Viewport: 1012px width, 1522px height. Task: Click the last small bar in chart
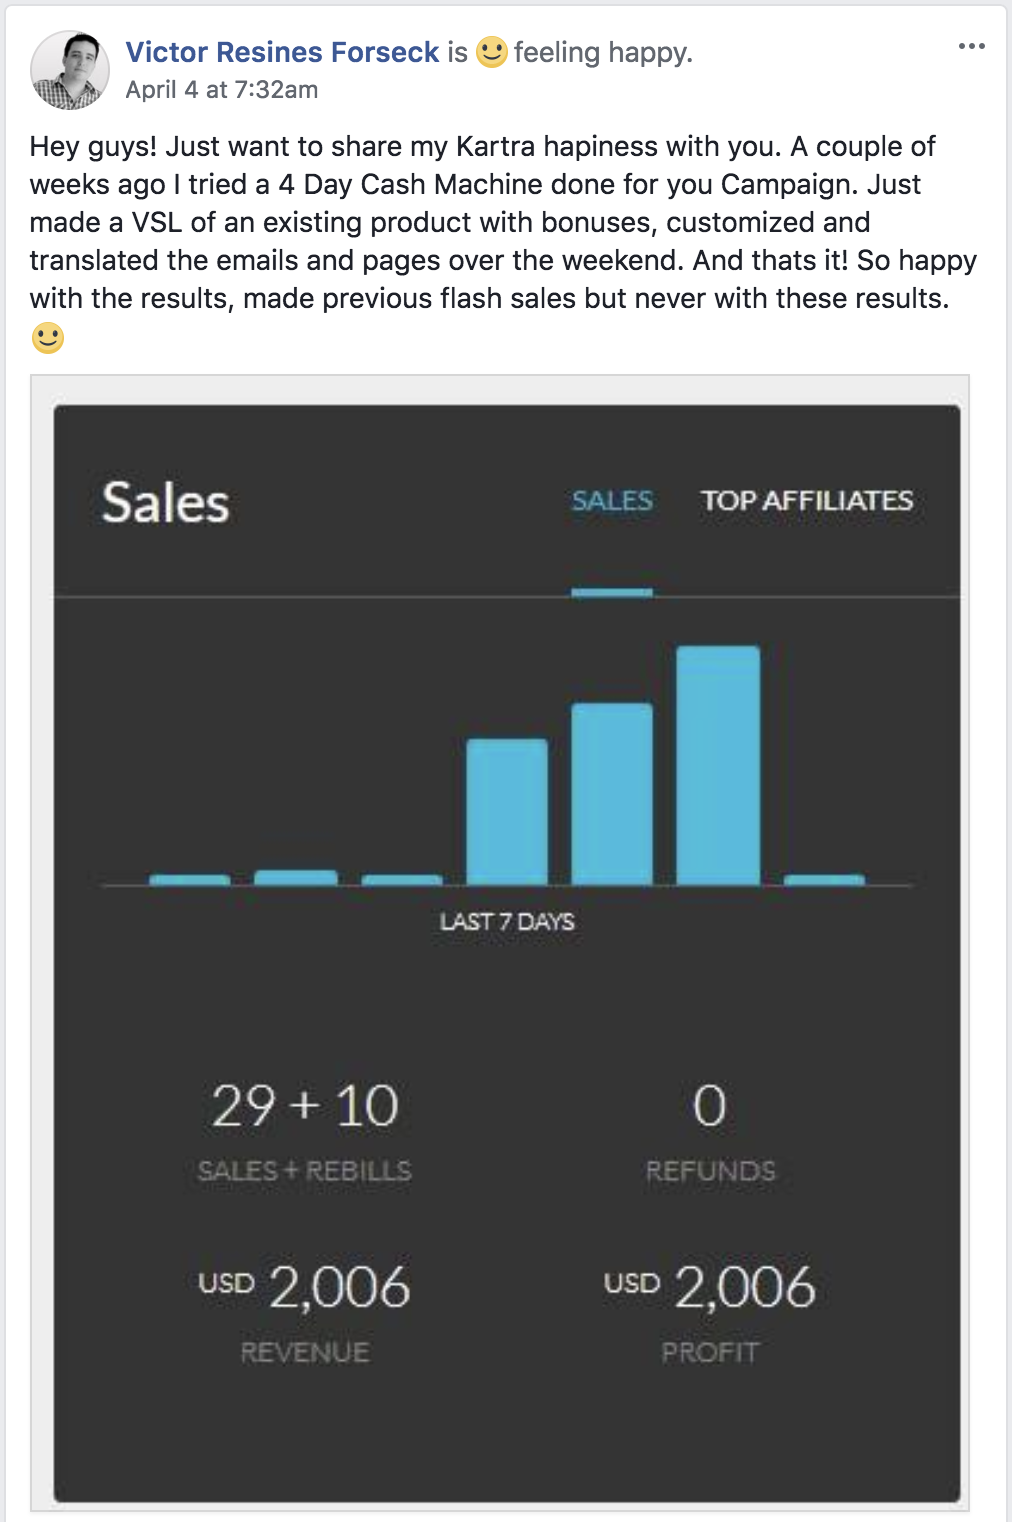(x=824, y=880)
